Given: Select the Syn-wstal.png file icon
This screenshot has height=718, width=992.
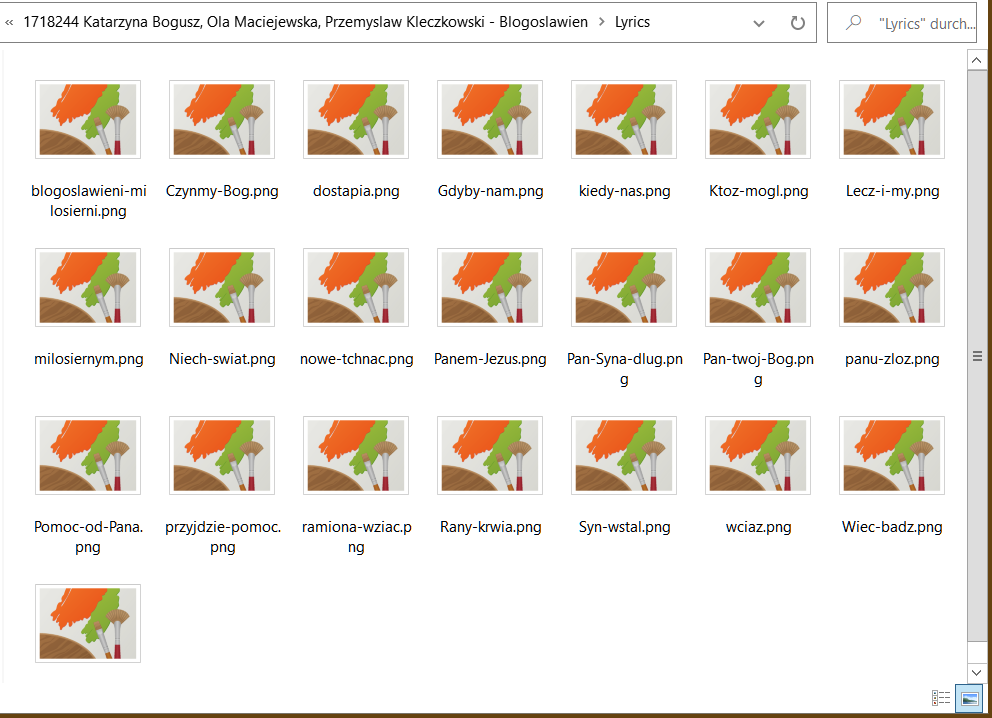Looking at the screenshot, I should click(624, 455).
